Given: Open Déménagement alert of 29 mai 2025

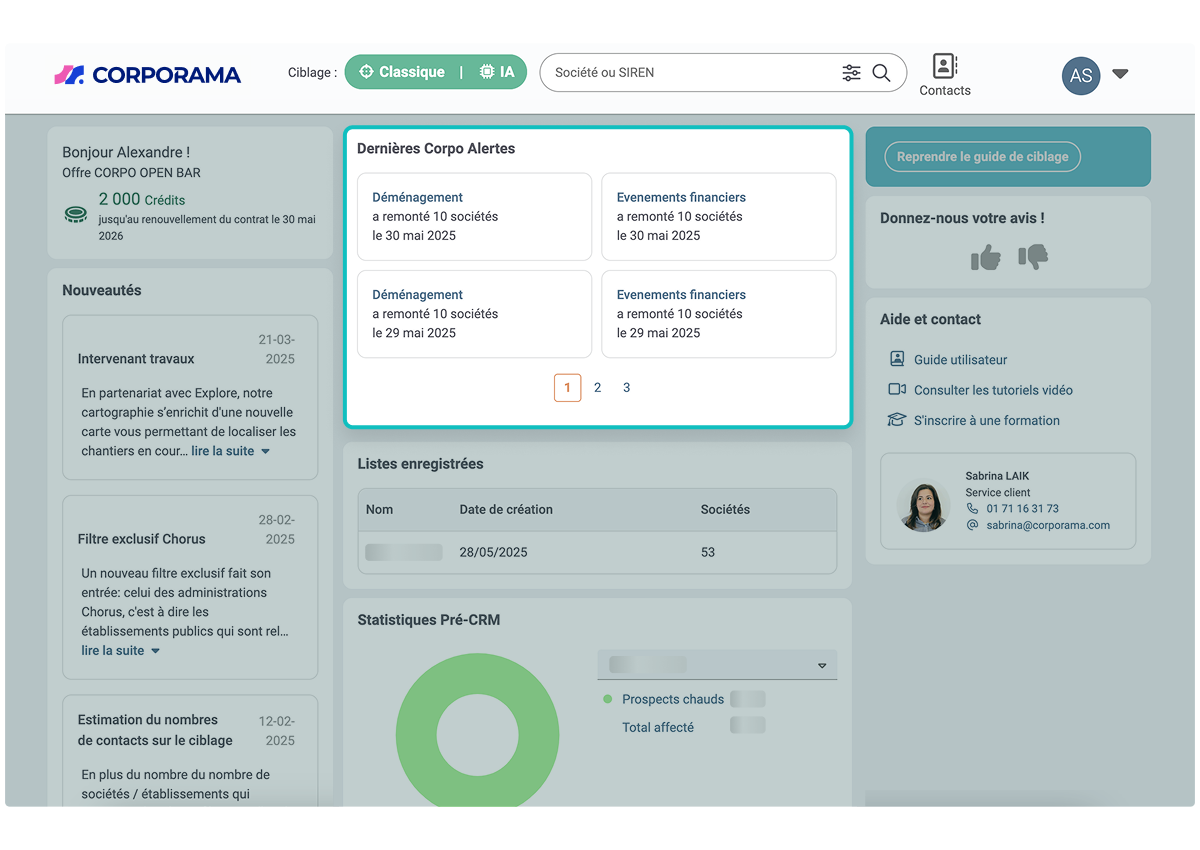Looking at the screenshot, I should (x=475, y=314).
